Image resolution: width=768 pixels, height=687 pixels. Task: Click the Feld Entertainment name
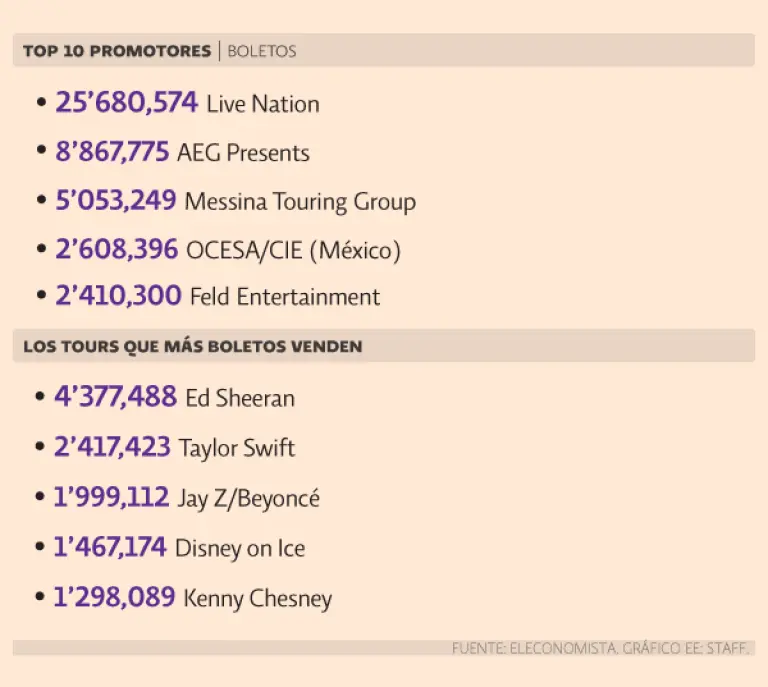click(285, 297)
